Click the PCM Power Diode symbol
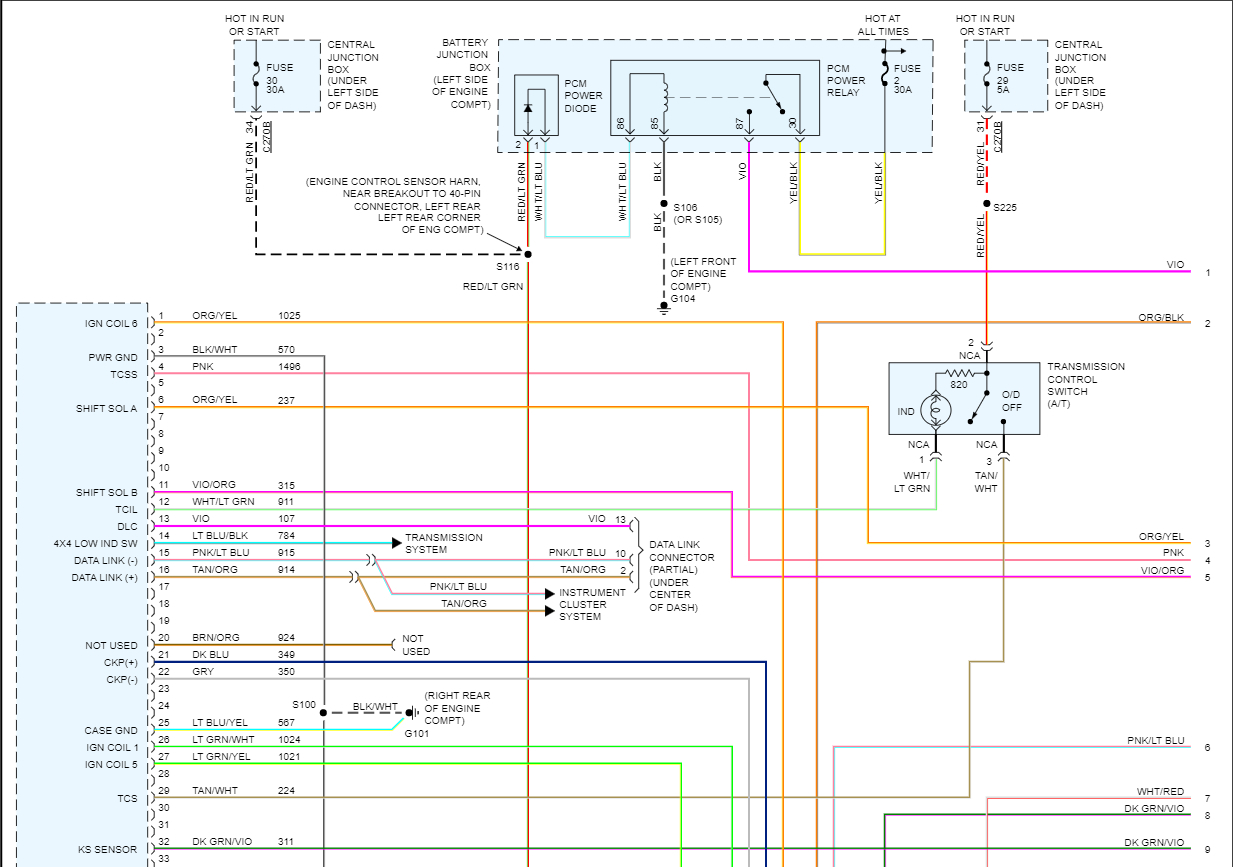Viewport: 1233px width, 867px height. 529,107
